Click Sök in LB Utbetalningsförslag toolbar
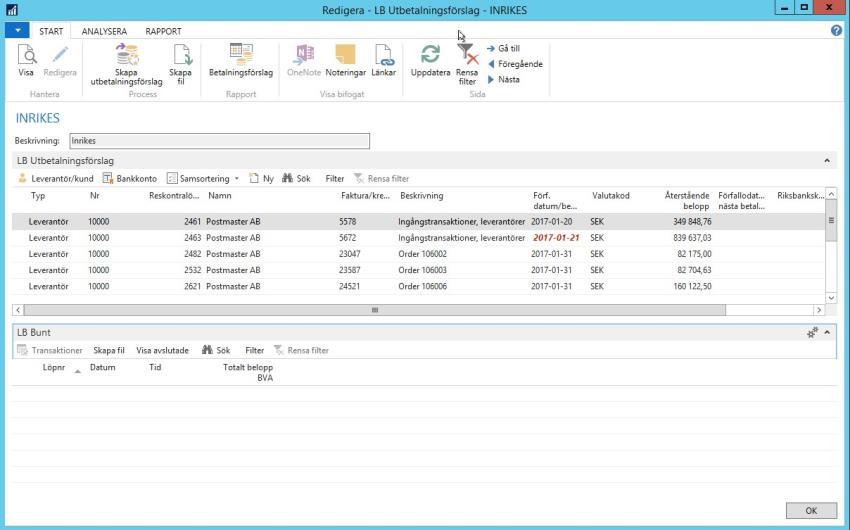This screenshot has width=850, height=530. (297, 178)
